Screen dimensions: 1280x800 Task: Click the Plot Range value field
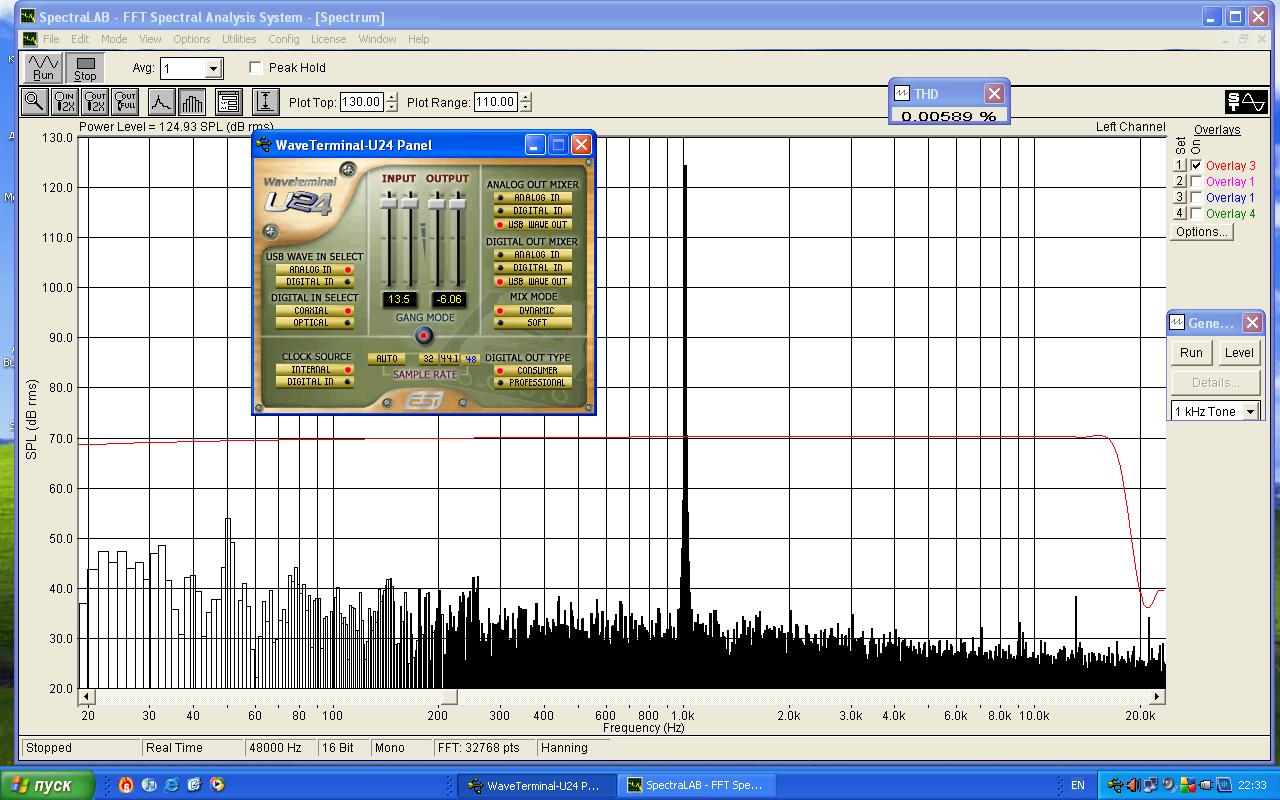[496, 102]
